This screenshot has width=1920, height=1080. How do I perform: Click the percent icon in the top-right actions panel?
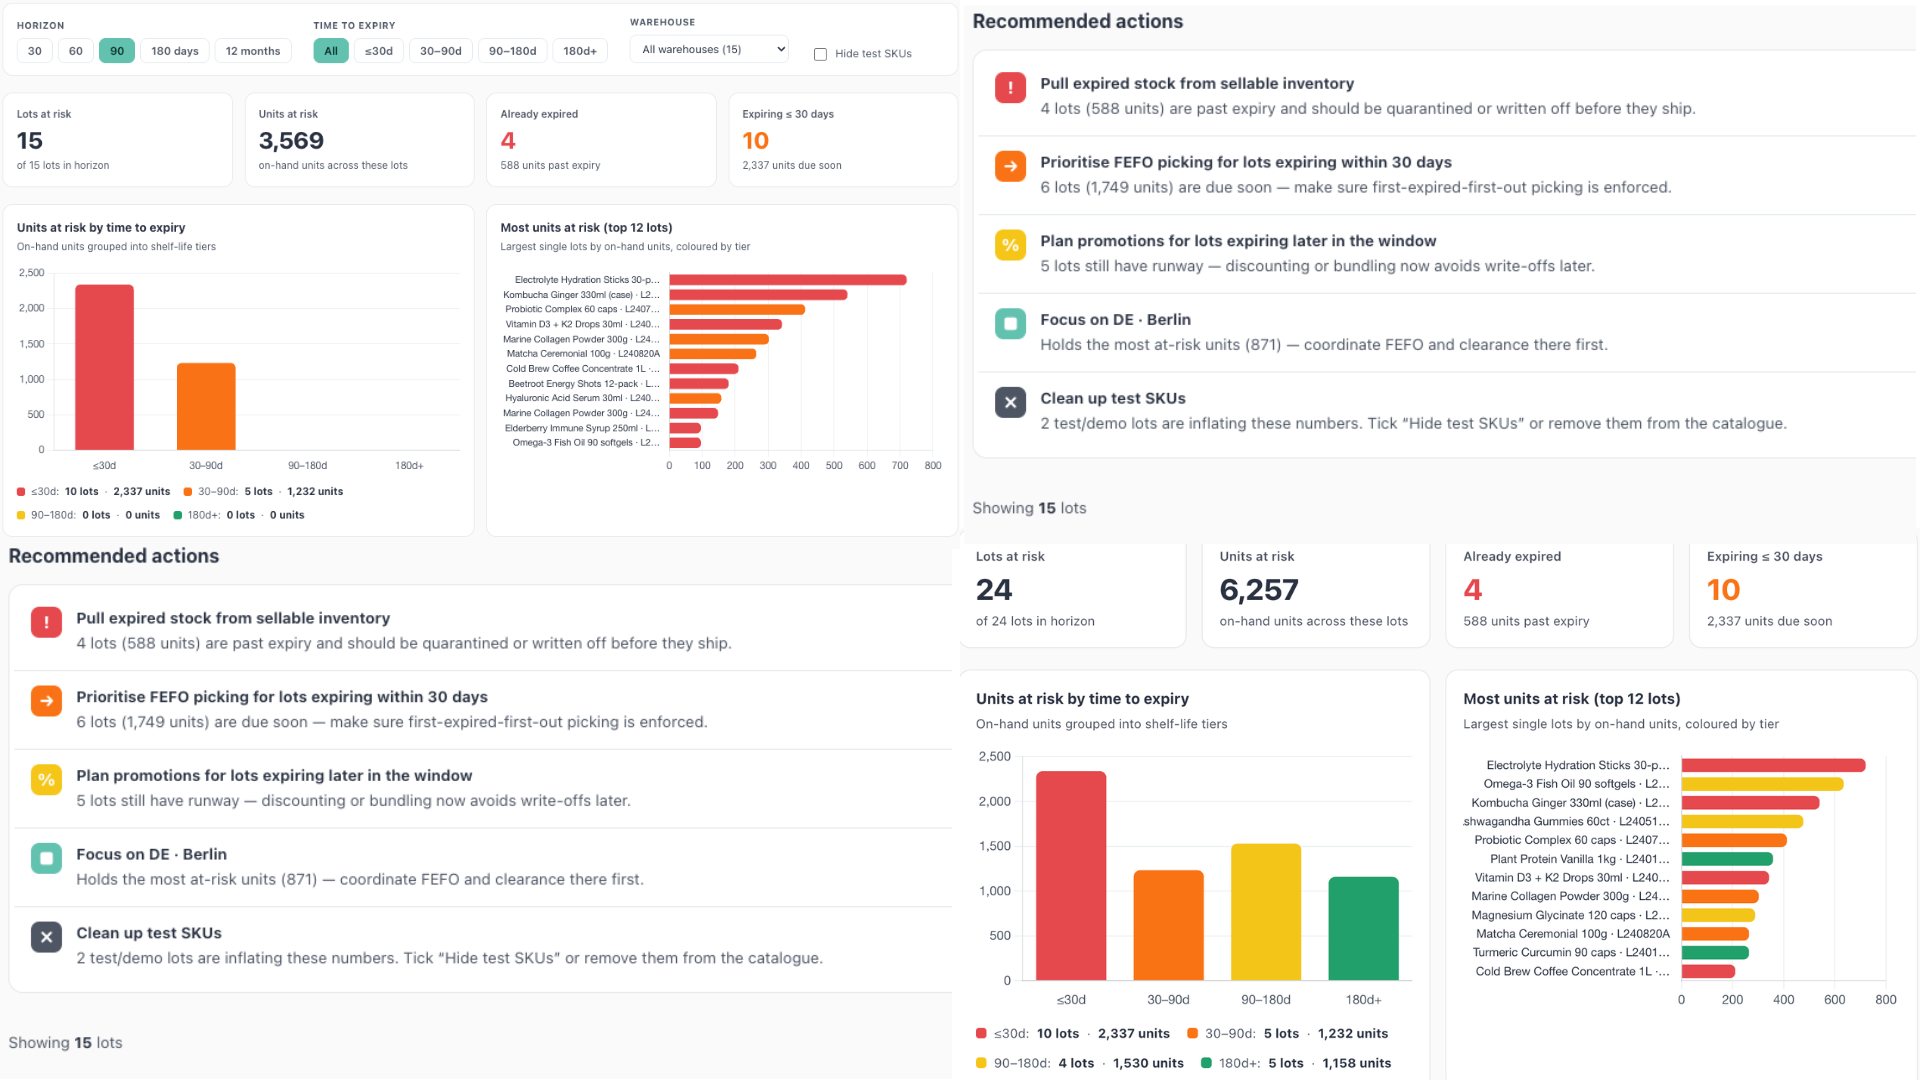pyautogui.click(x=1010, y=245)
